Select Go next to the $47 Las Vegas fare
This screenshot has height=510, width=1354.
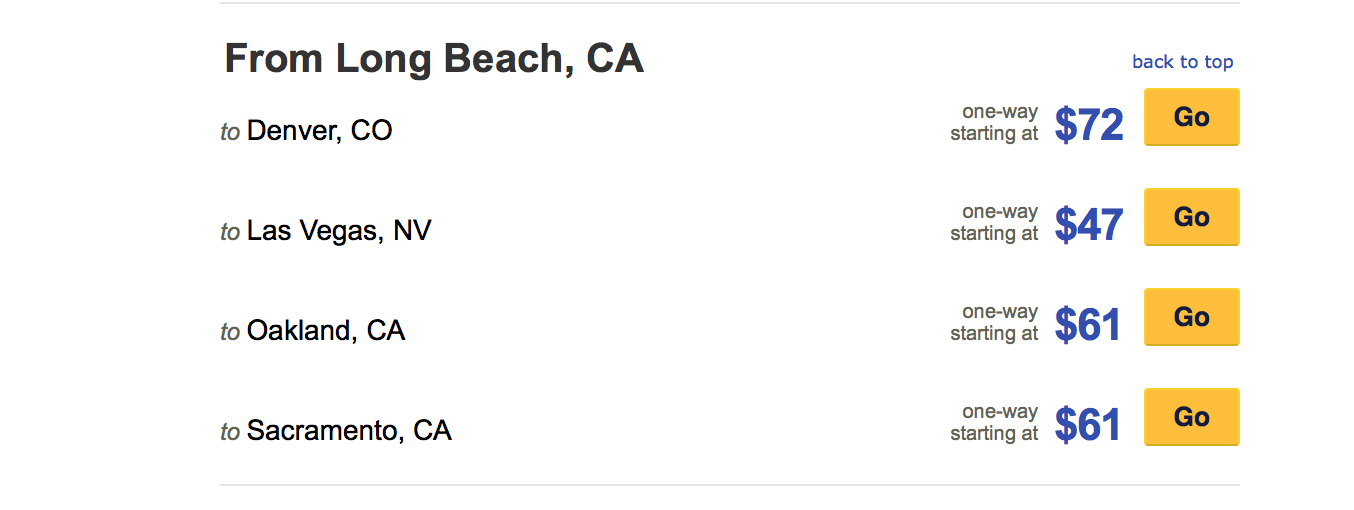[1191, 217]
